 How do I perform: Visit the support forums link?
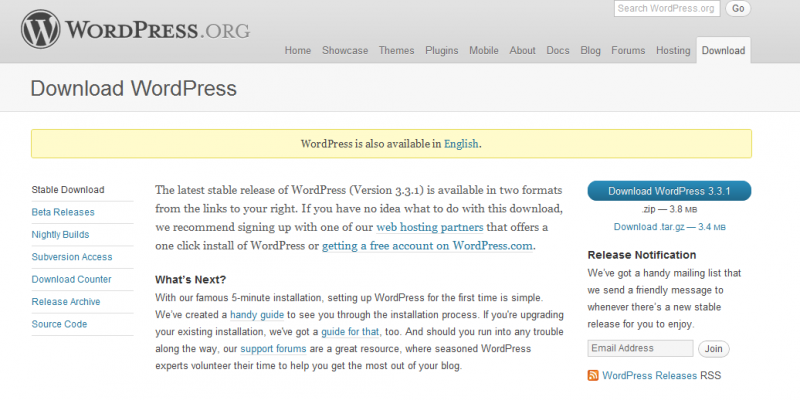273,349
